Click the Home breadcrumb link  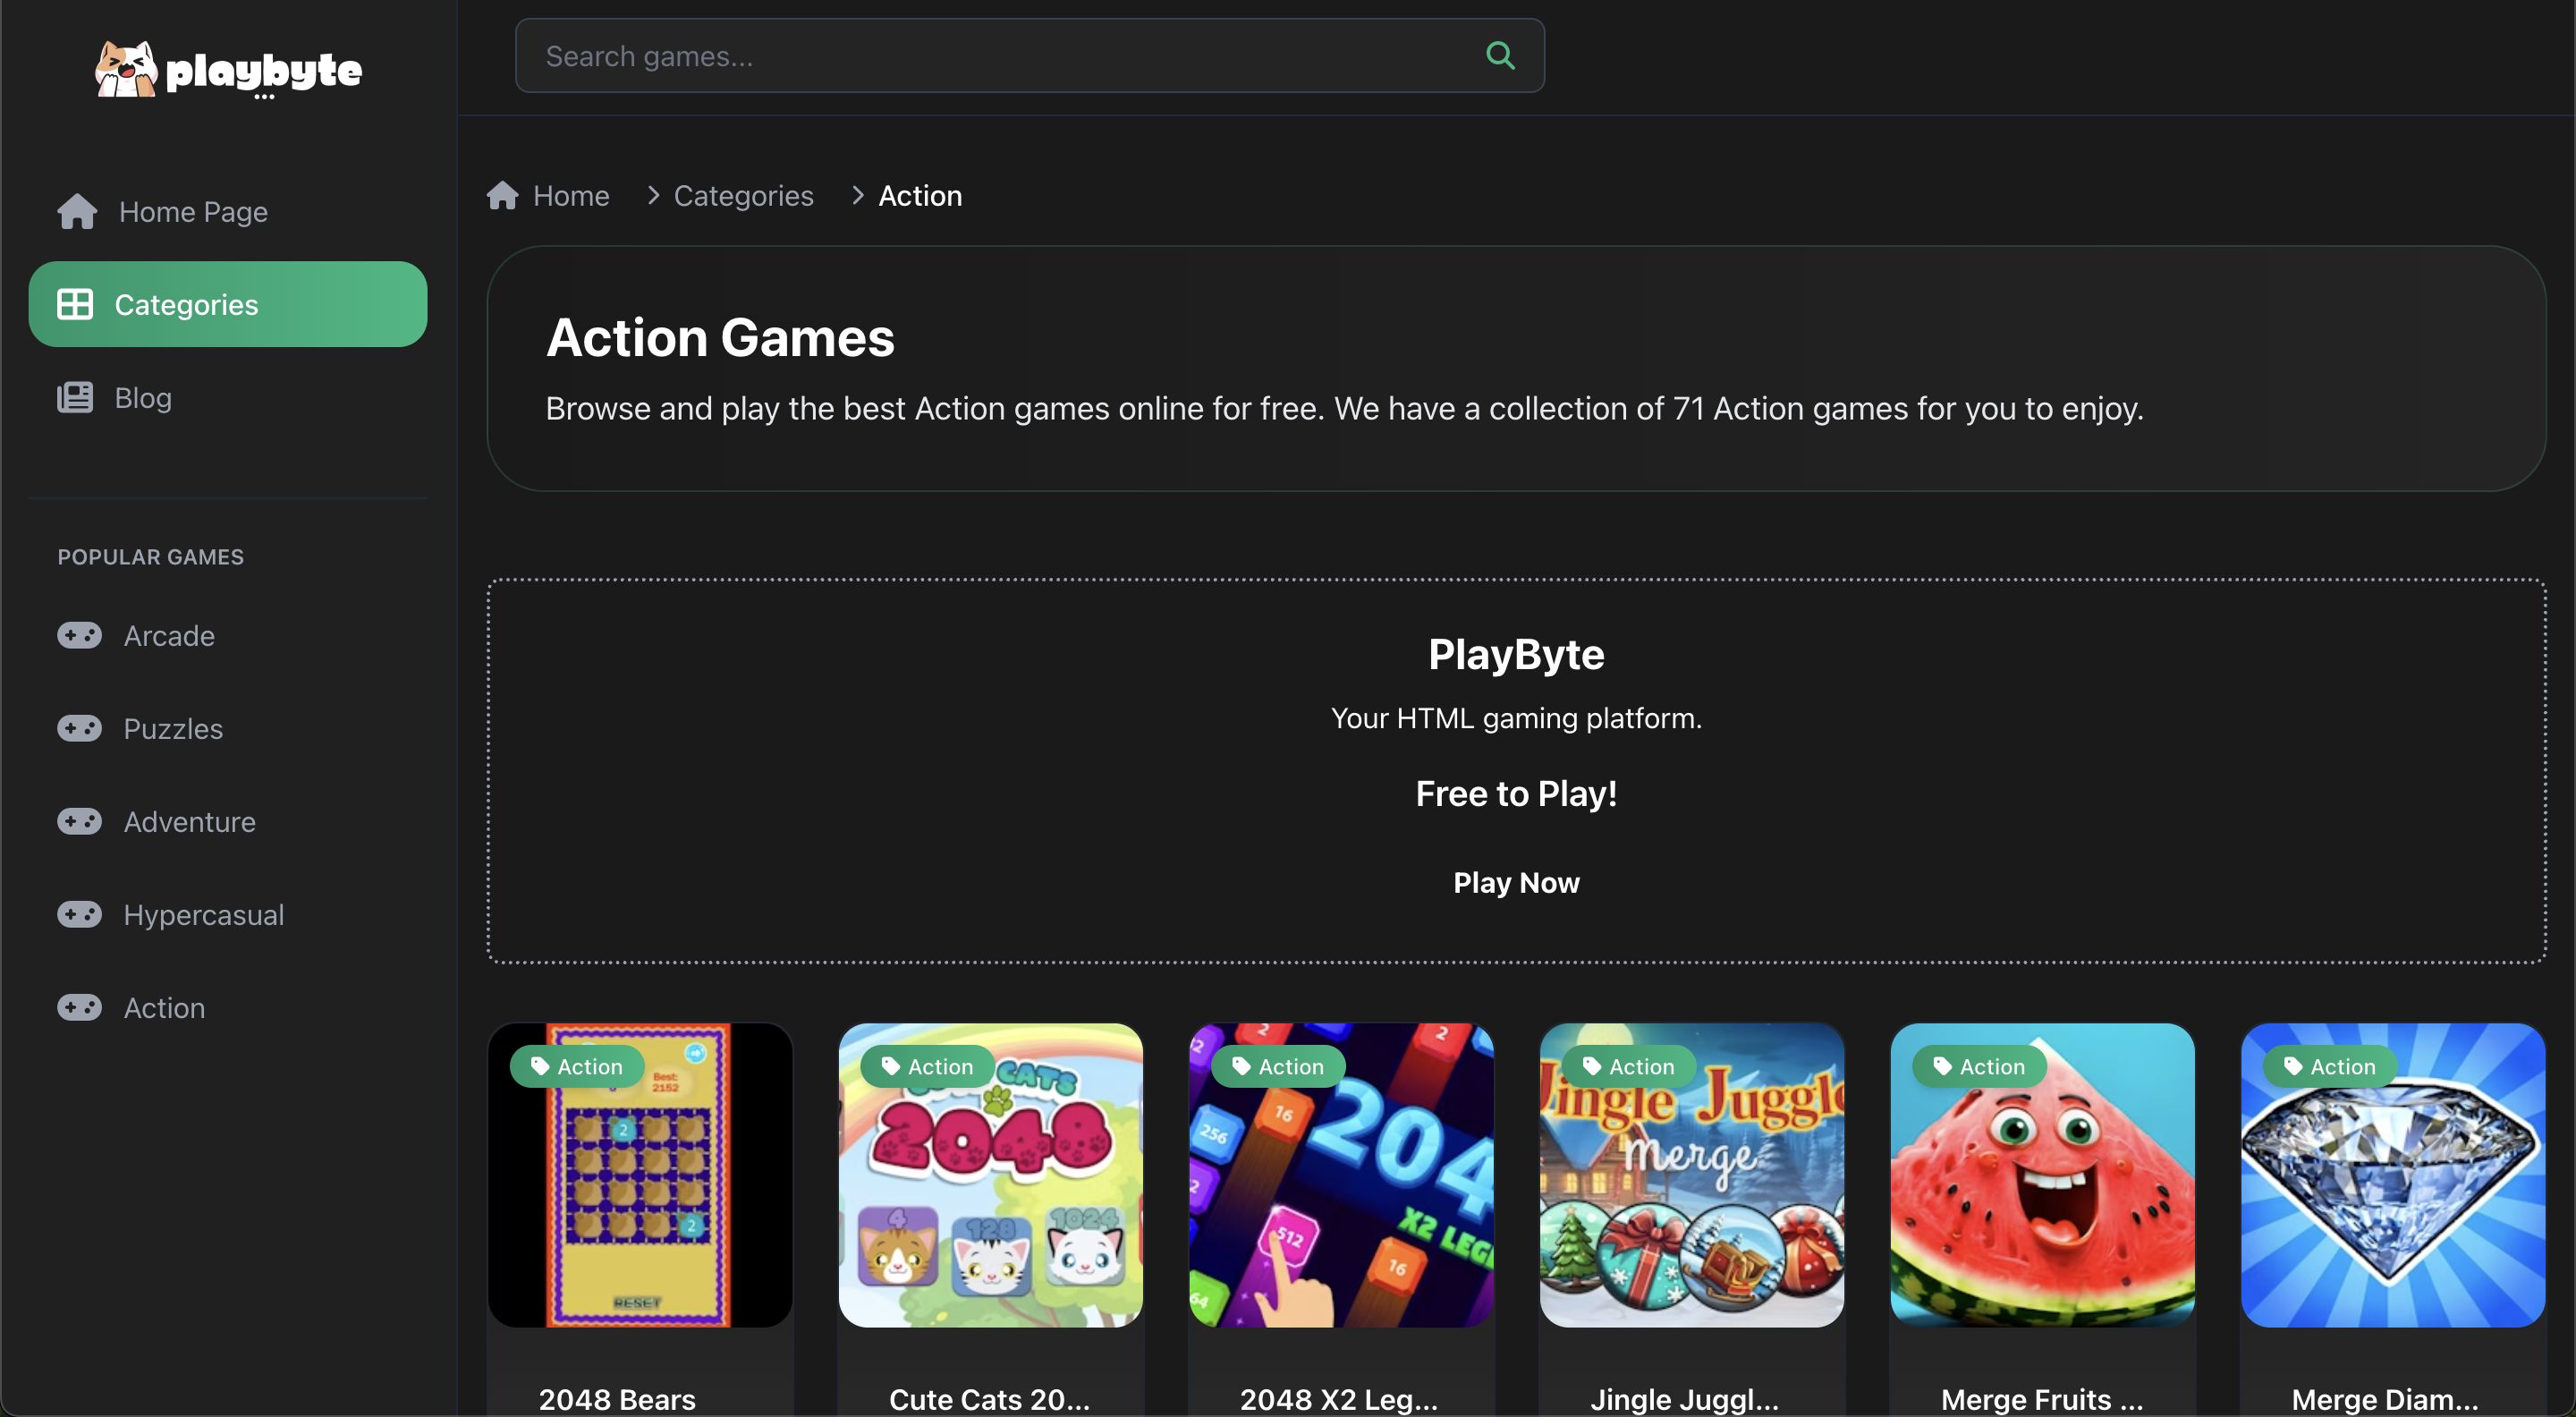coord(571,195)
